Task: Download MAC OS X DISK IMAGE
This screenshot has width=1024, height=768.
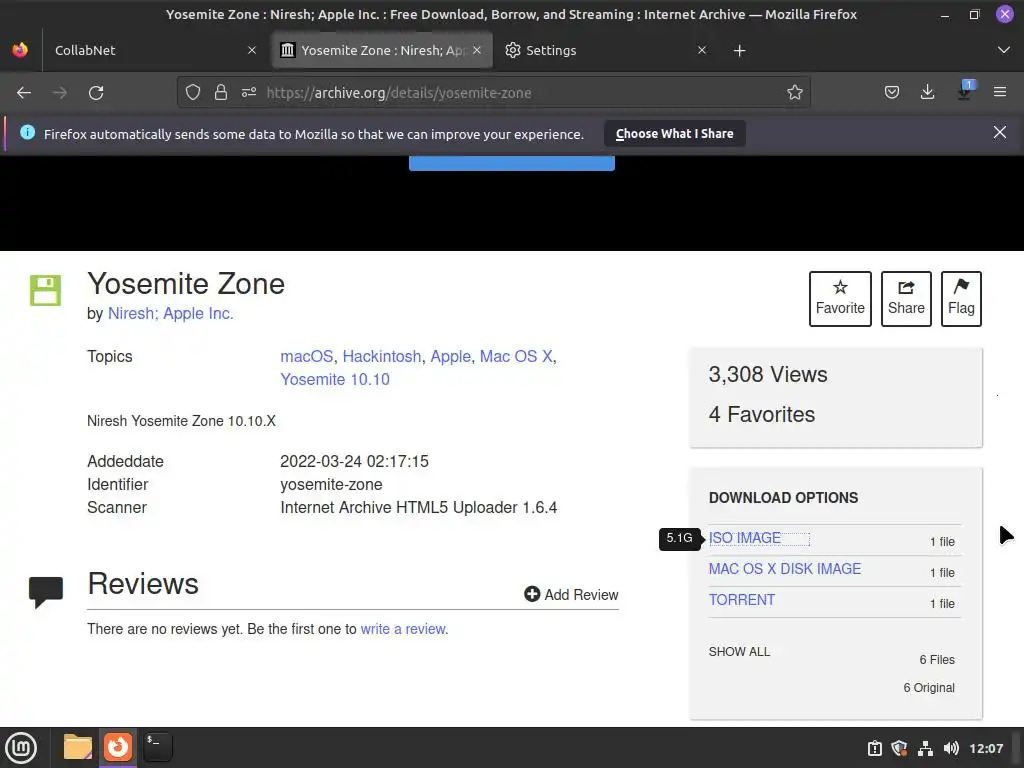Action: (x=784, y=569)
